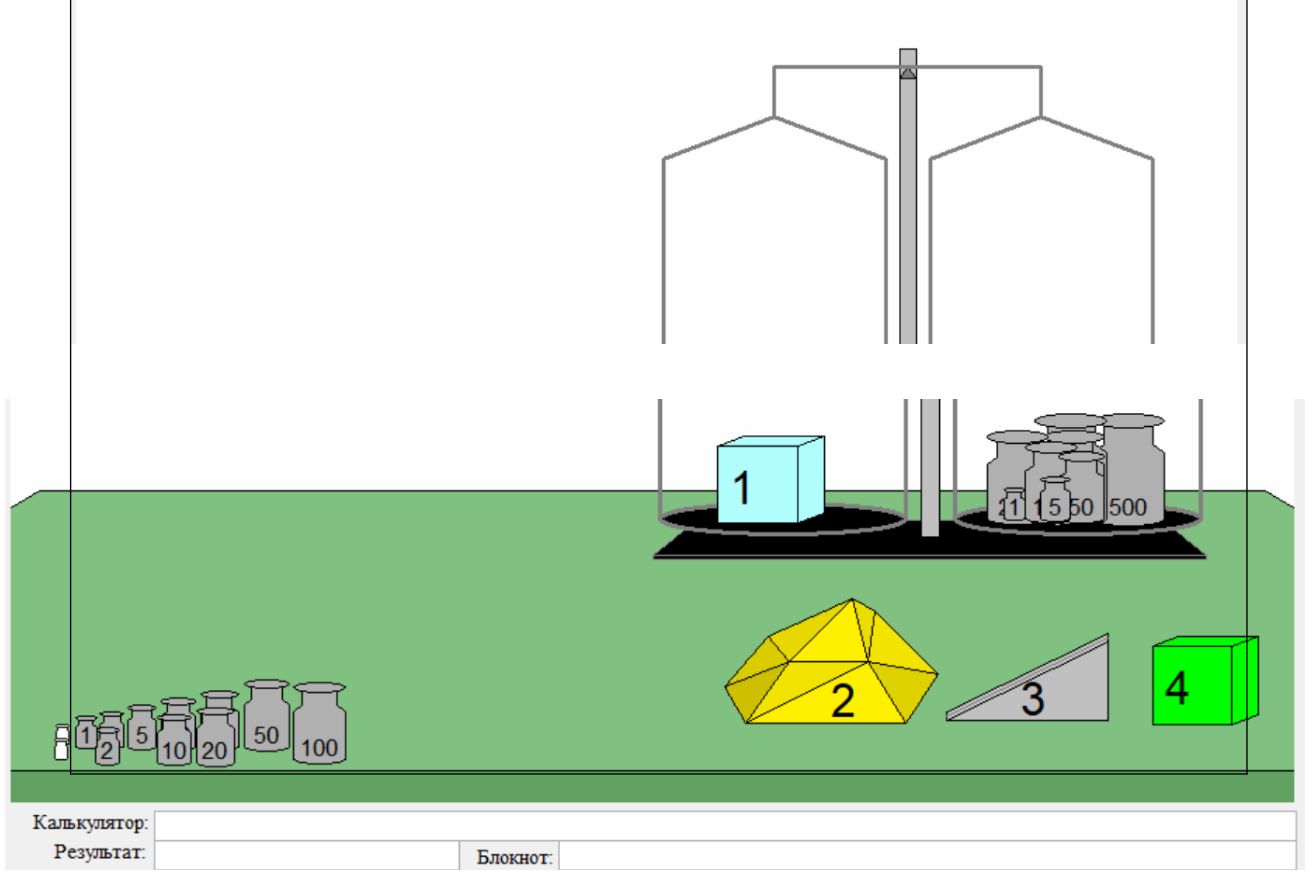Focus the Результат input field
The width and height of the screenshot is (1312, 873).
306,856
